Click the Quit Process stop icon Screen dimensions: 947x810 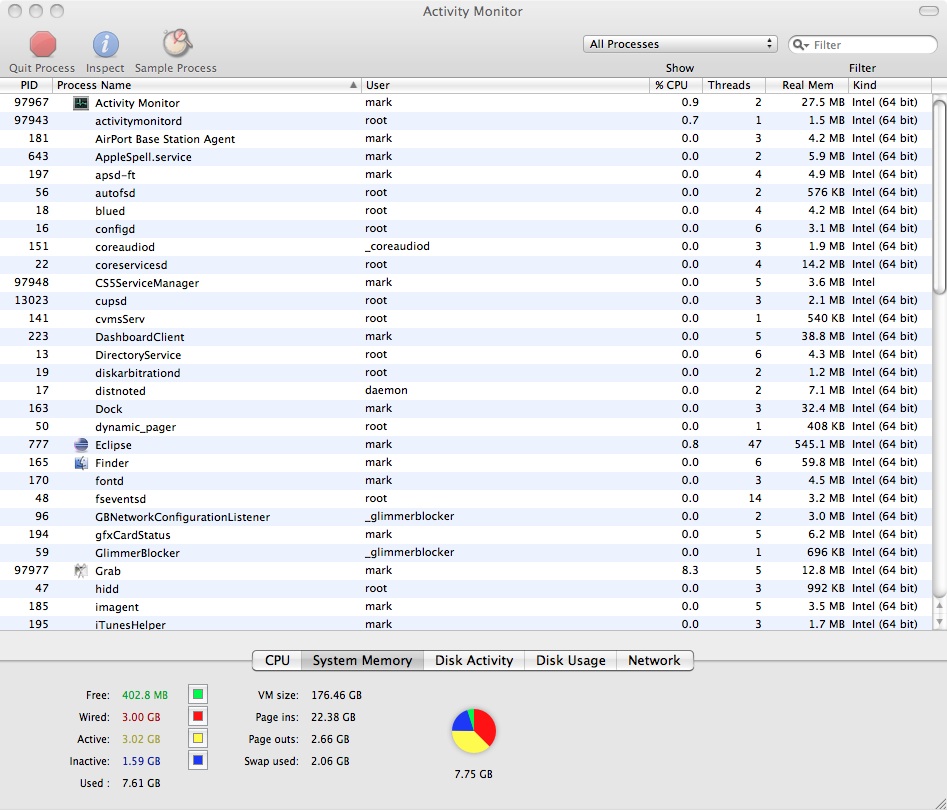(x=42, y=44)
